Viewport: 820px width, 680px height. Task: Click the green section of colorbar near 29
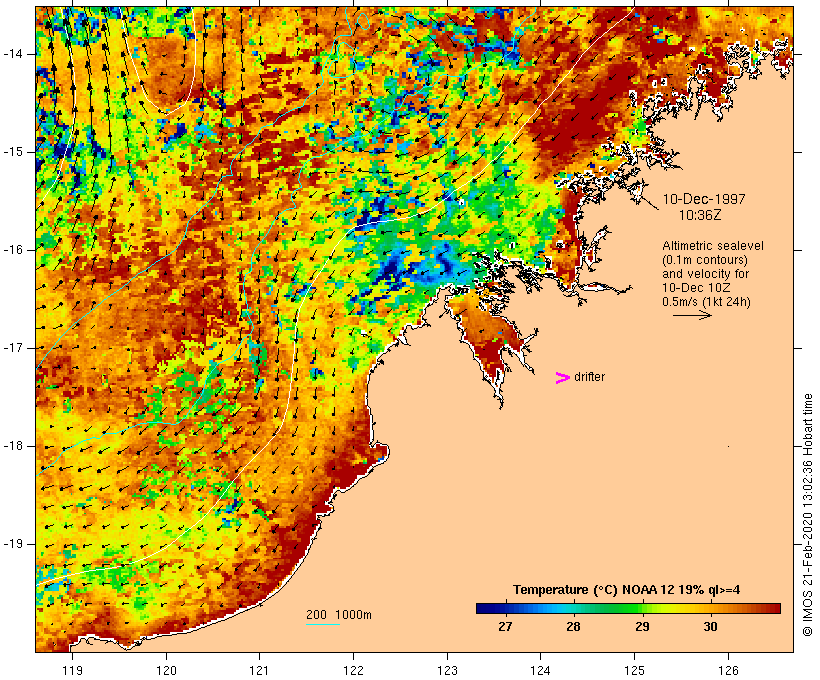(638, 608)
